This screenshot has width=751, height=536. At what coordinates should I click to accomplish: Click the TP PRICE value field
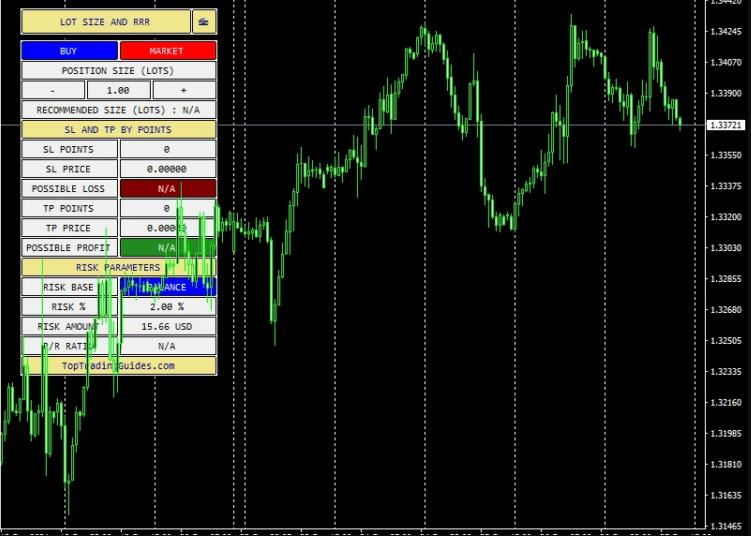click(168, 228)
